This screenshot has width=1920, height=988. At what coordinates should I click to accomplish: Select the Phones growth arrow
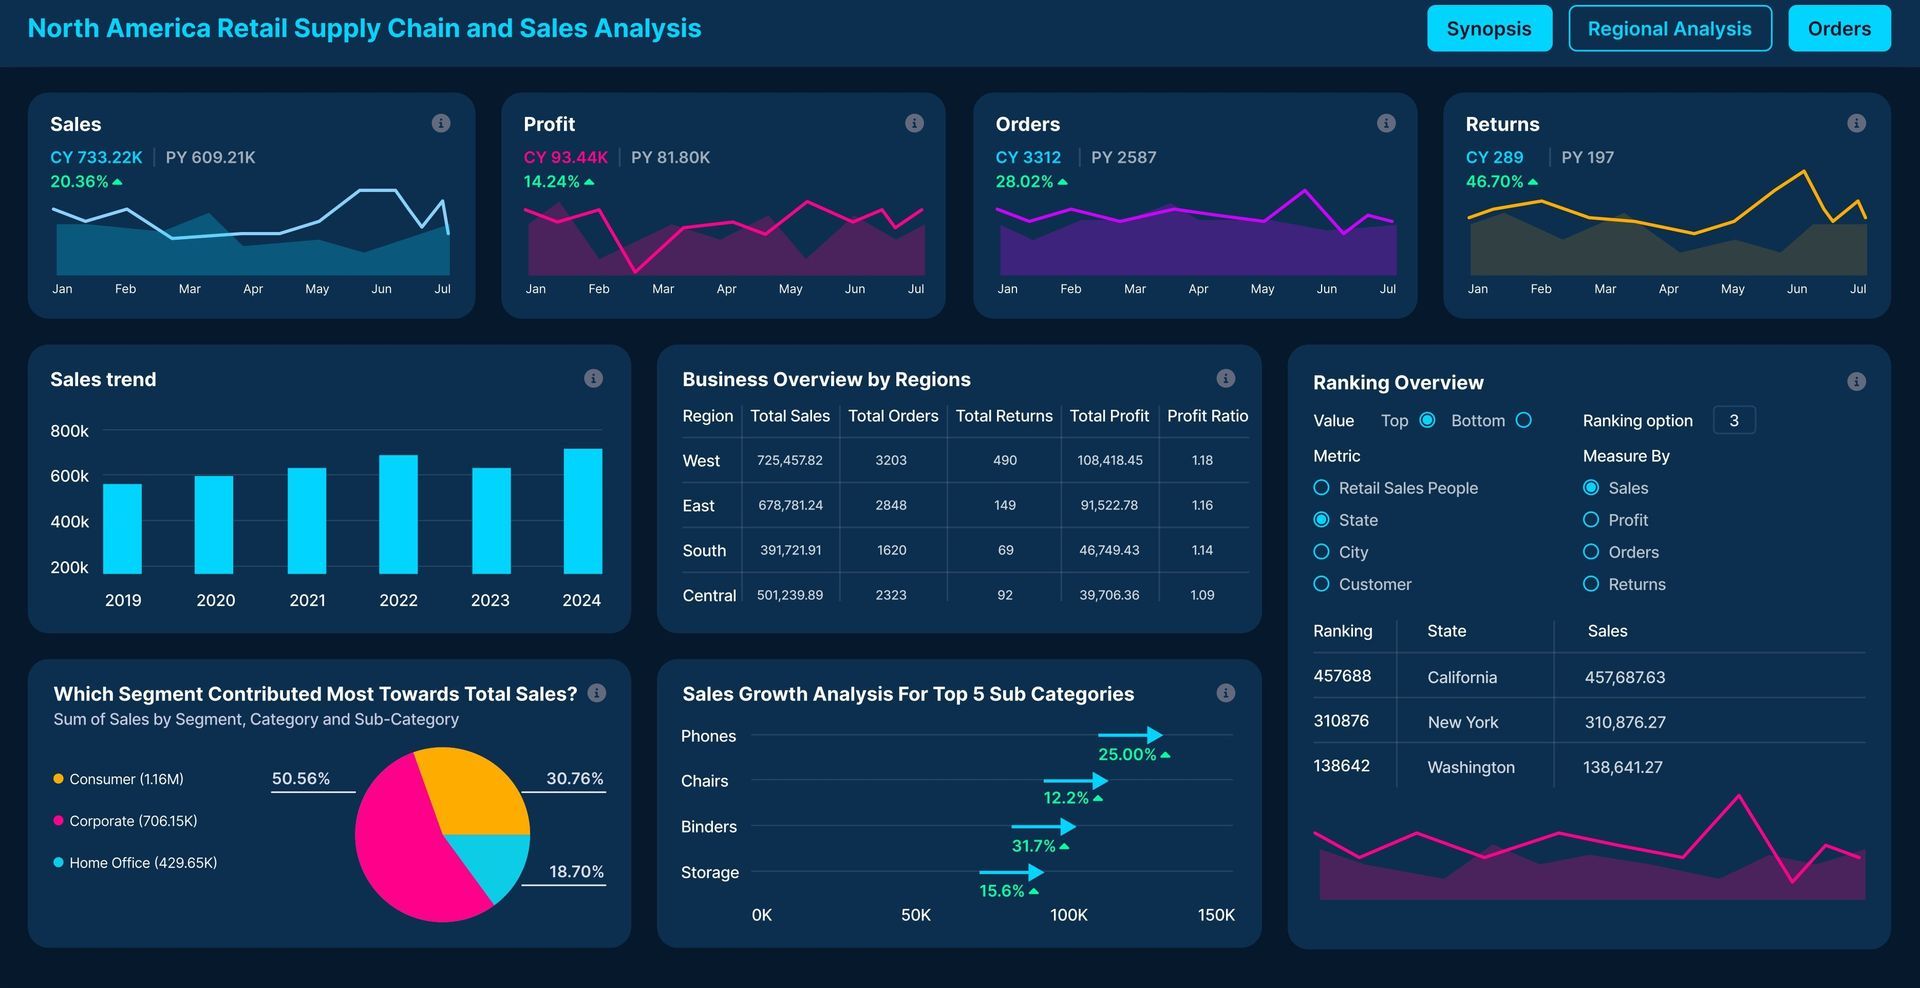[1130, 735]
